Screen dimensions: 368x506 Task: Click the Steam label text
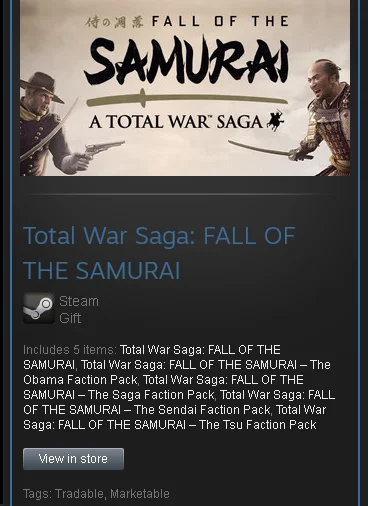click(79, 301)
